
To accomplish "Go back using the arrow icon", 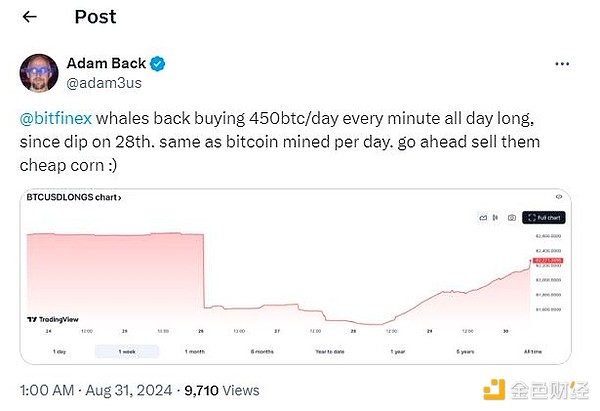I will [29, 16].
